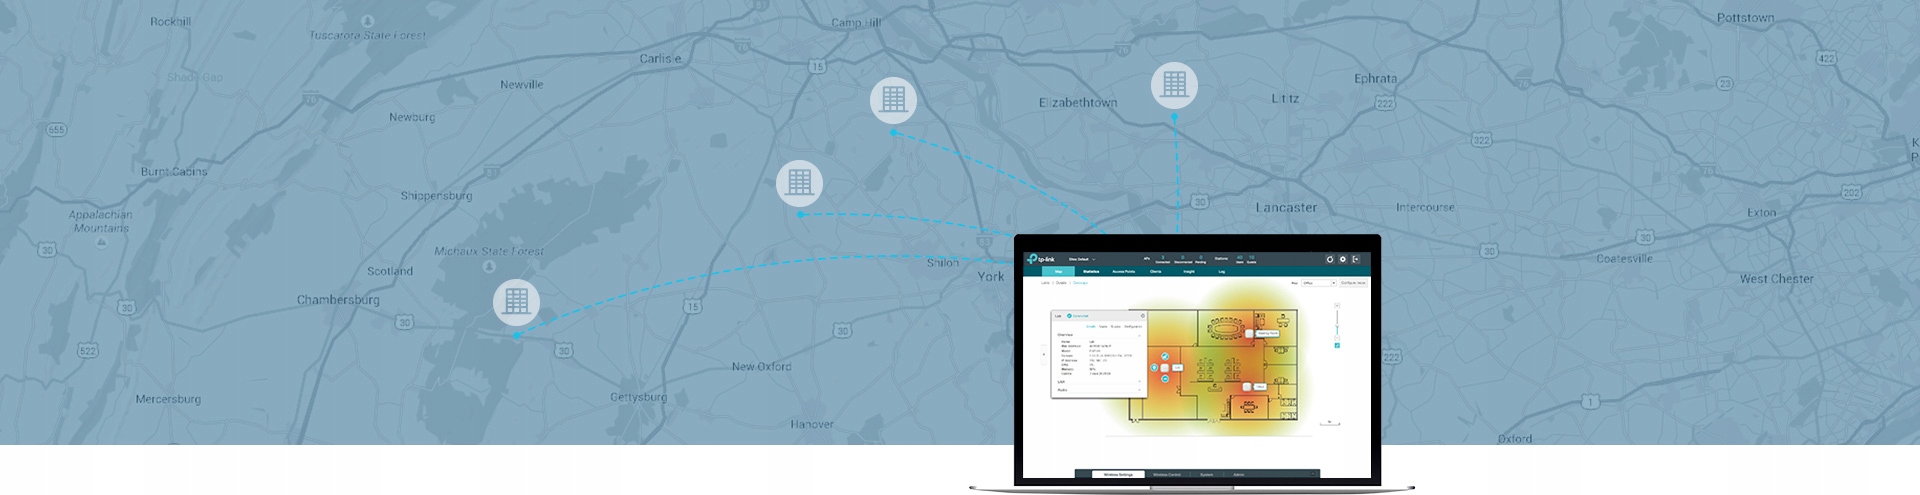Click the Configure maps button
1920x495 pixels.
click(1353, 283)
